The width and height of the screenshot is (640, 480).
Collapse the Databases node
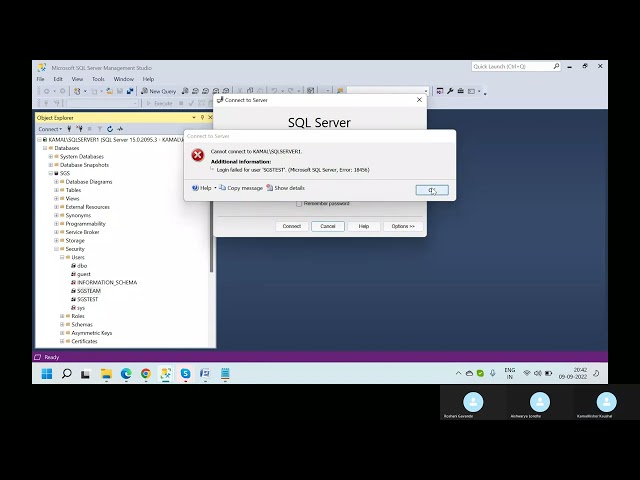tap(45, 148)
